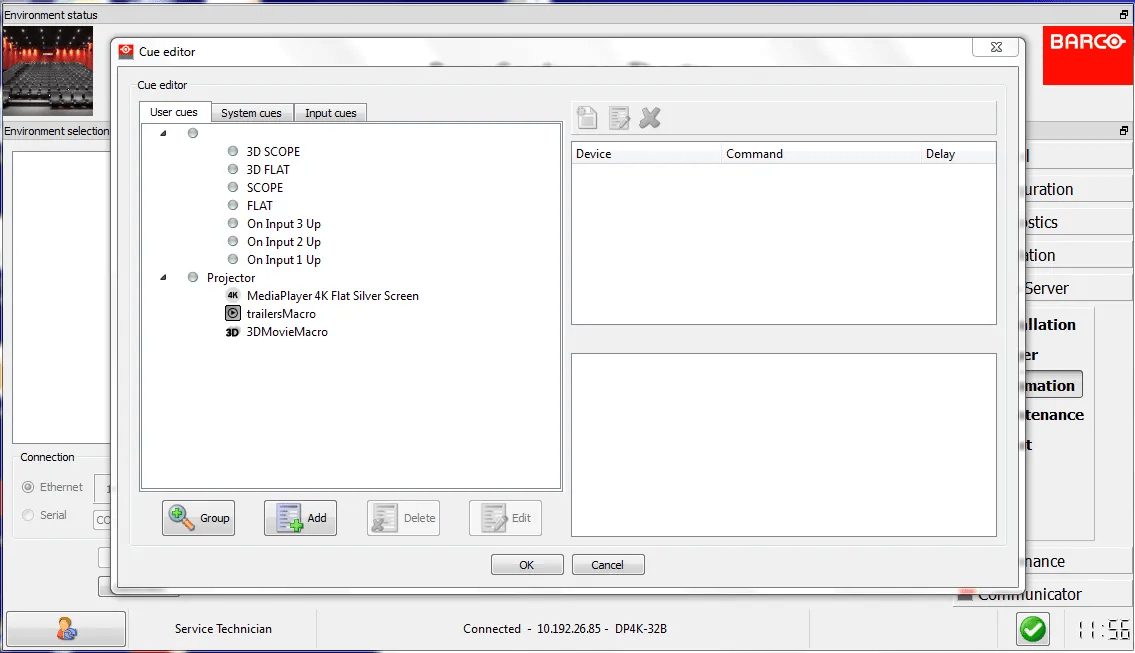
Task: Select the On Input 2 Up cue
Action: (x=283, y=242)
